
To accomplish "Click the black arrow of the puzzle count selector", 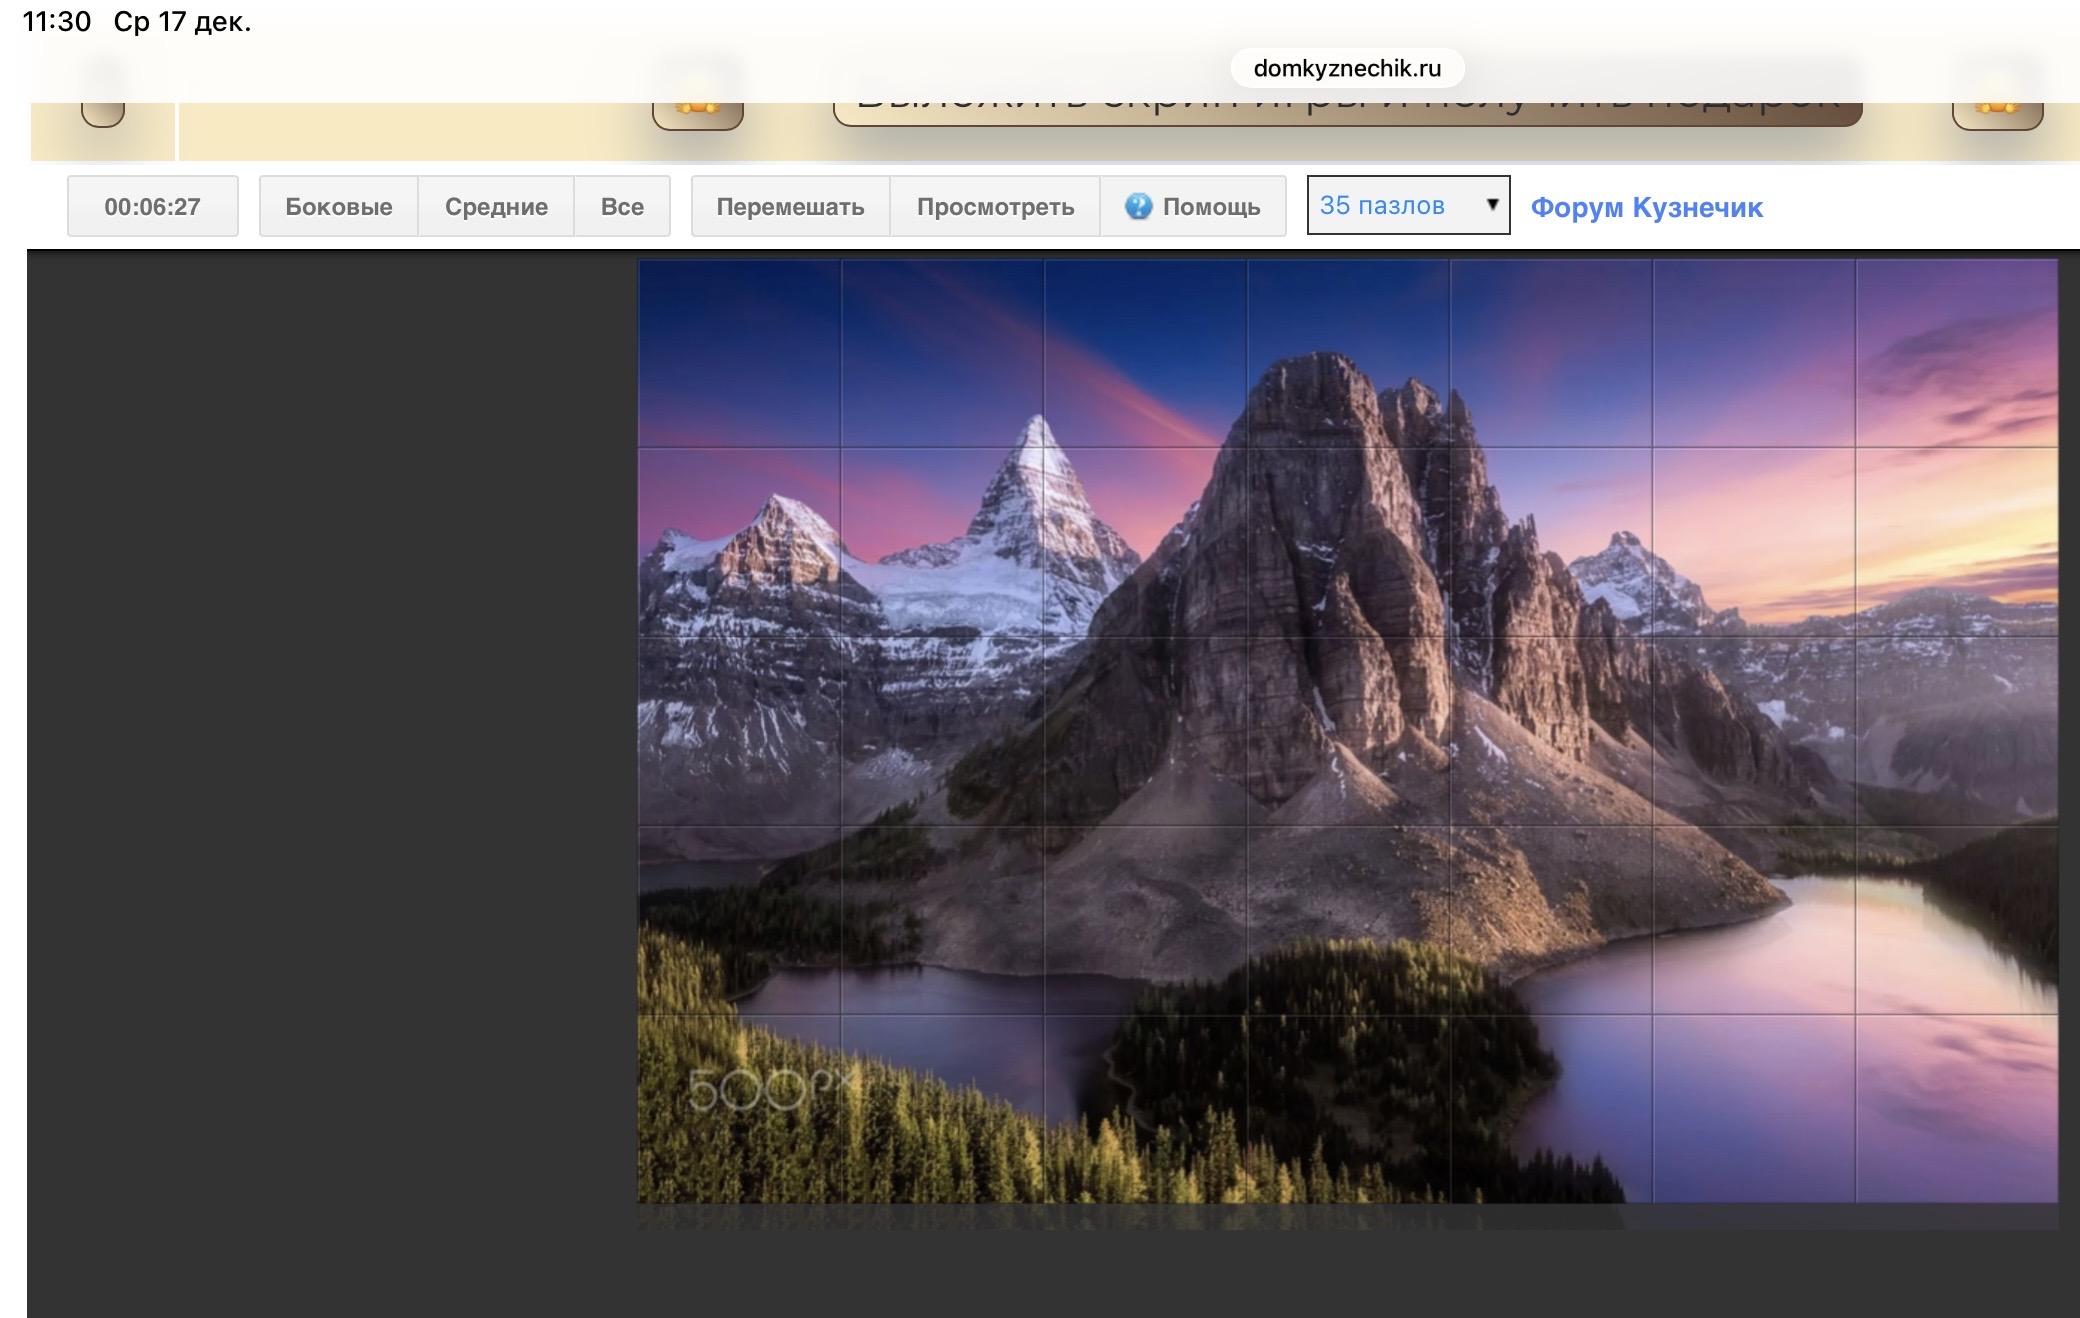I will 1492,205.
